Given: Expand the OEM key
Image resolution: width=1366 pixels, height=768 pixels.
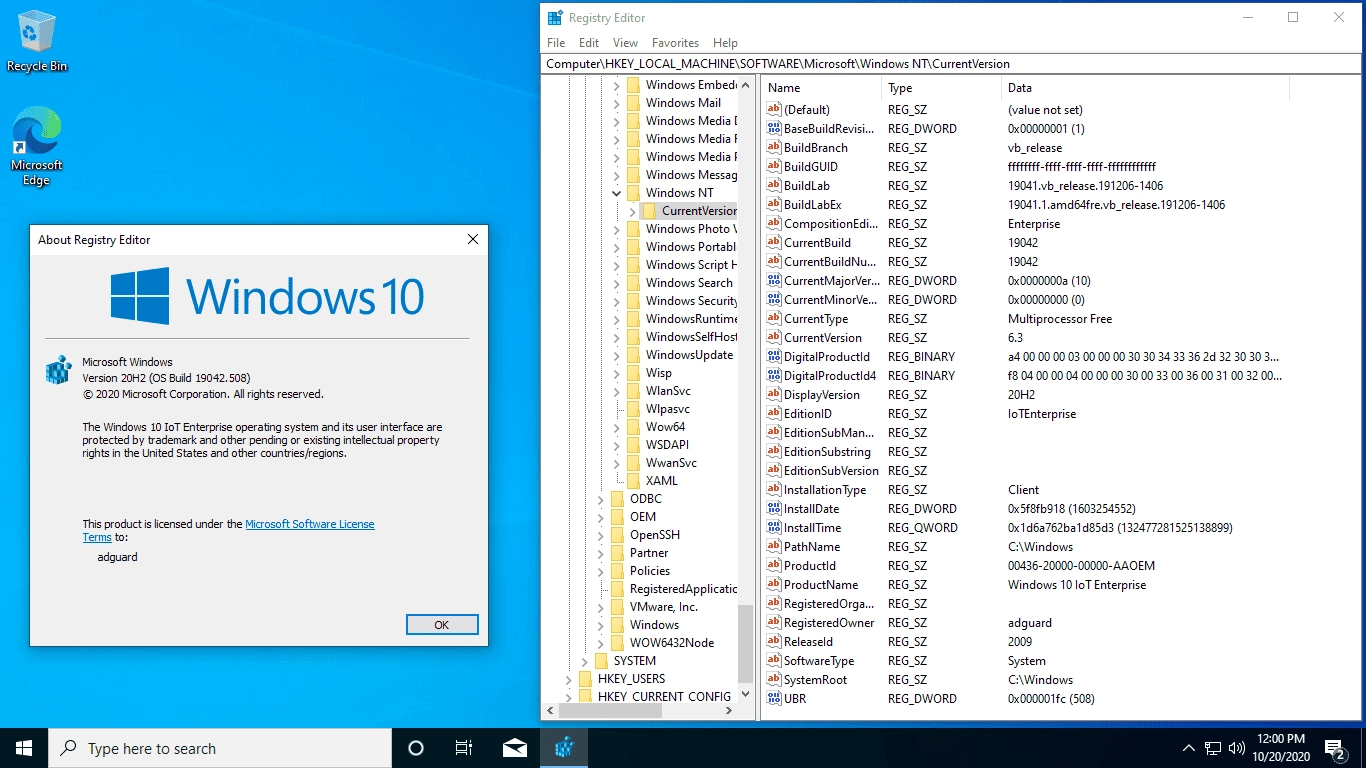Looking at the screenshot, I should pos(601,517).
